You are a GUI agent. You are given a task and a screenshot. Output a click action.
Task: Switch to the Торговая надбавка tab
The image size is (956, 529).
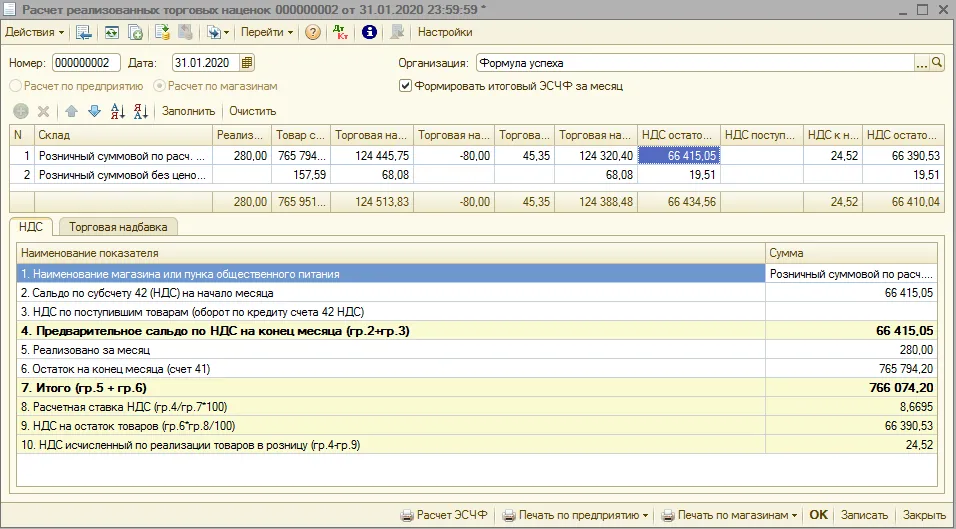pos(118,227)
